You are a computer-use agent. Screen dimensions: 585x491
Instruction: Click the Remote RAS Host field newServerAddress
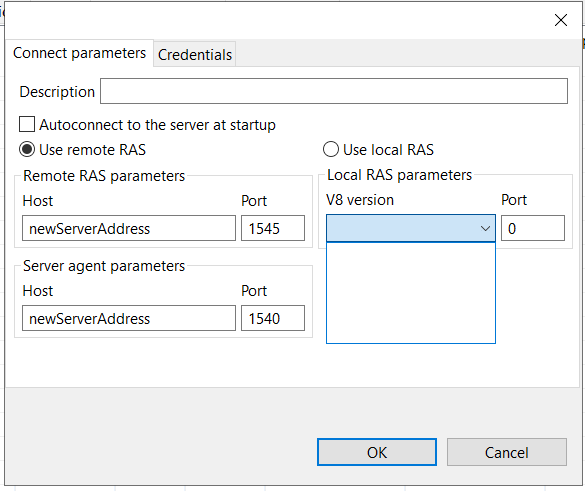[129, 228]
